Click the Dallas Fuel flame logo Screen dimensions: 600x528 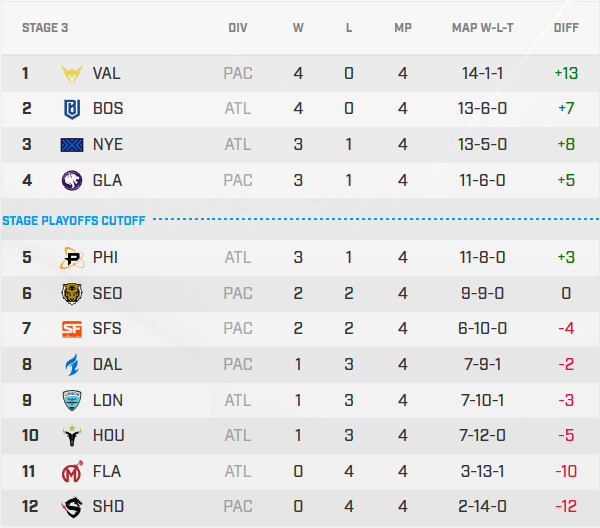[72, 365]
